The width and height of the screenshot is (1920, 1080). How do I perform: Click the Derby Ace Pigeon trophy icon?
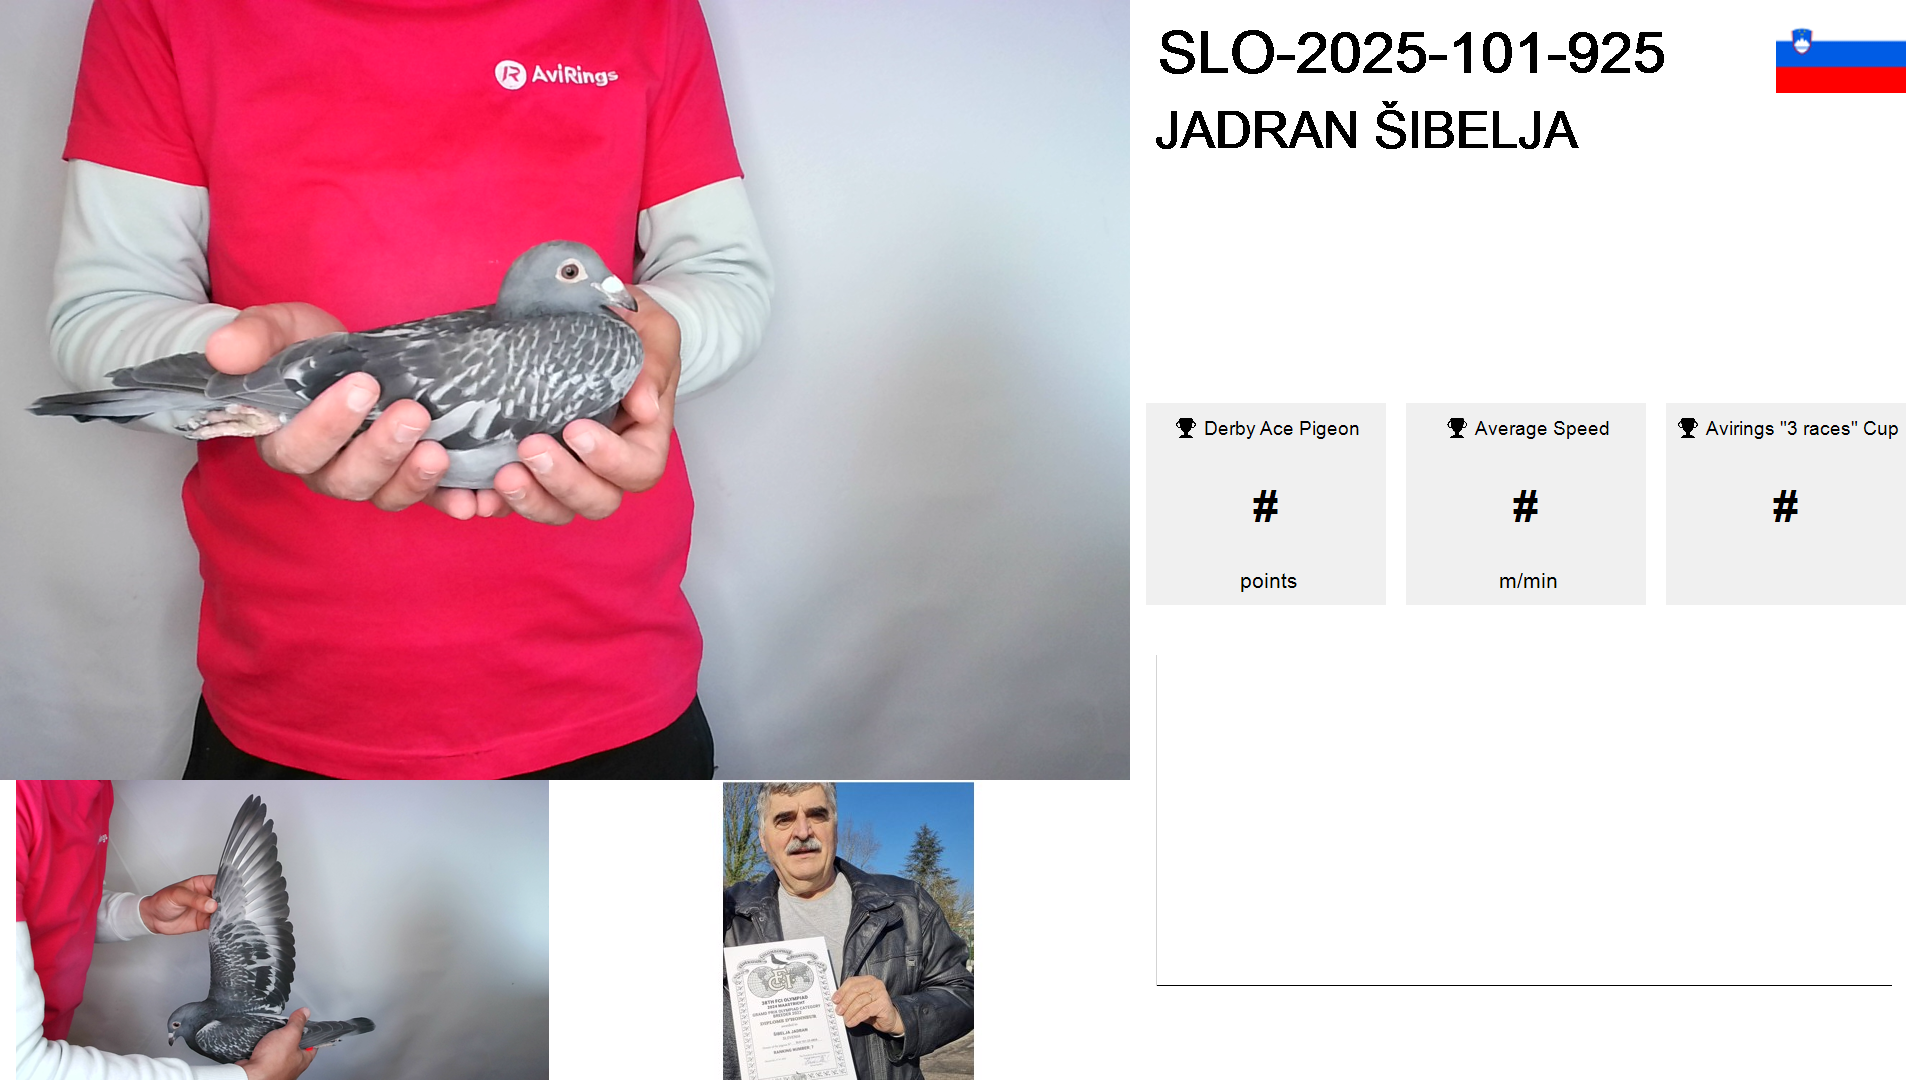pos(1186,428)
